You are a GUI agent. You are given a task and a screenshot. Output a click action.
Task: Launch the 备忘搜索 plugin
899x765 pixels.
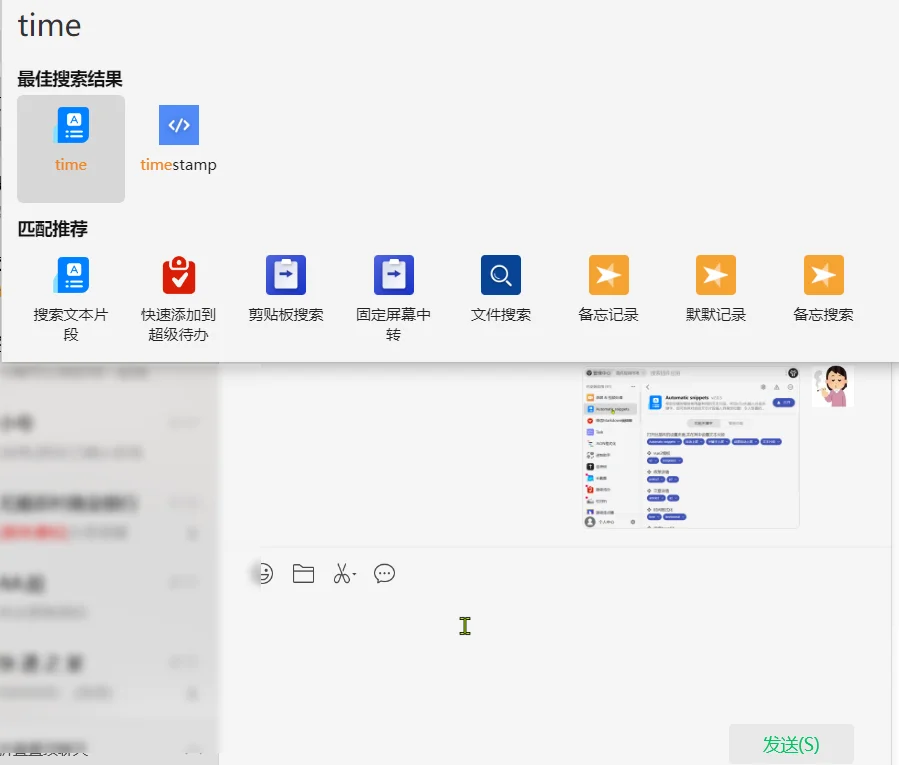pyautogui.click(x=823, y=285)
